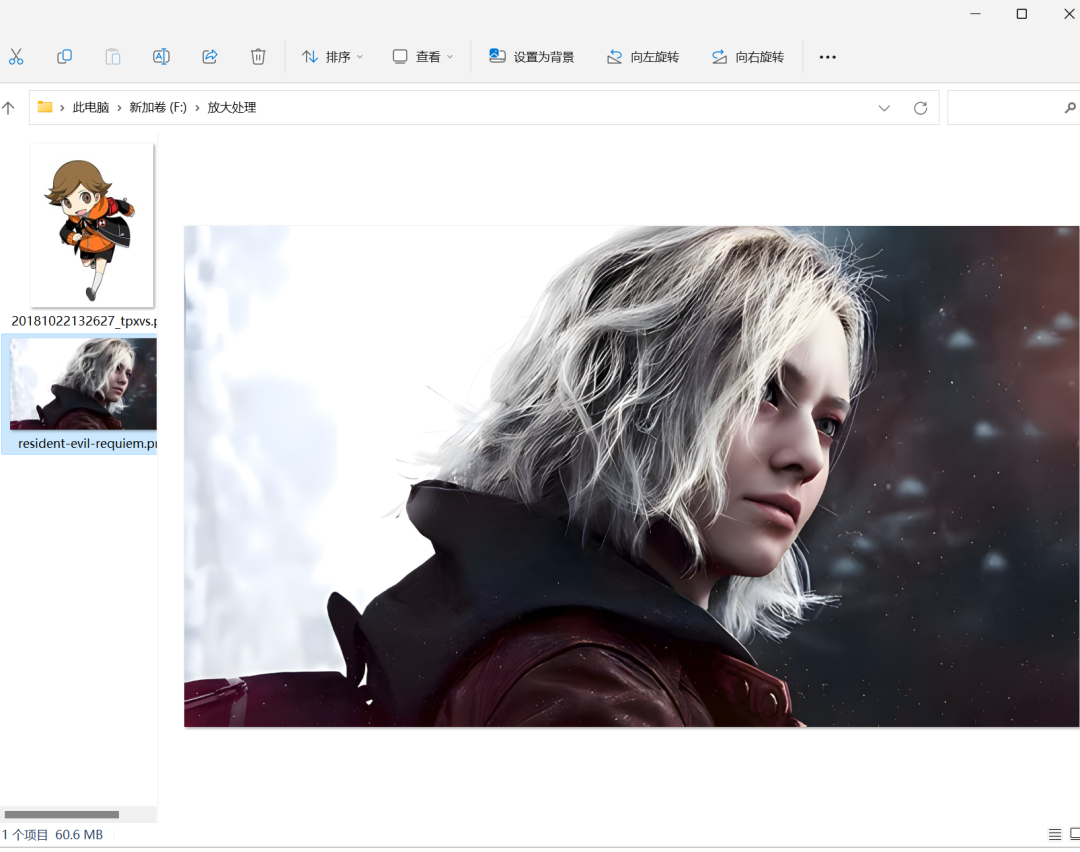The image size is (1080, 852).
Task: Click the Share icon
Action: coord(210,56)
